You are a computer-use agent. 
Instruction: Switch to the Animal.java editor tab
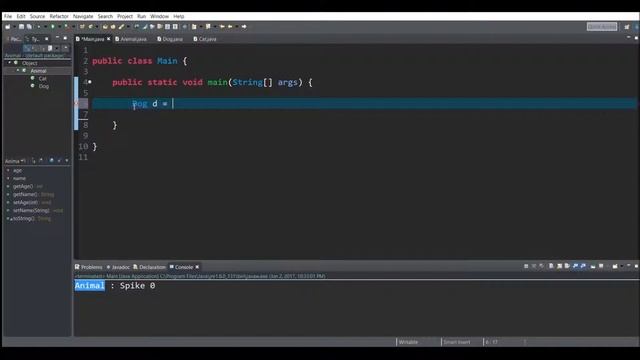click(x=131, y=39)
